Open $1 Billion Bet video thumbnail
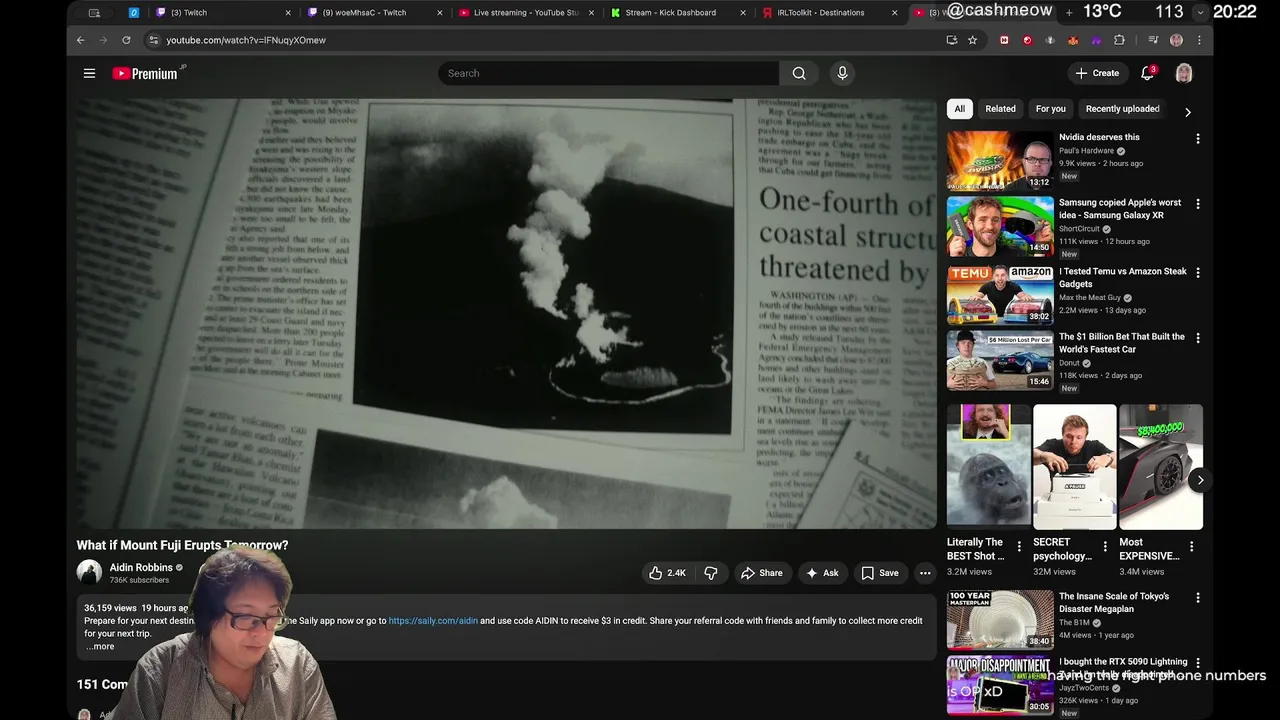Viewport: 1280px width, 720px height. [1000, 360]
